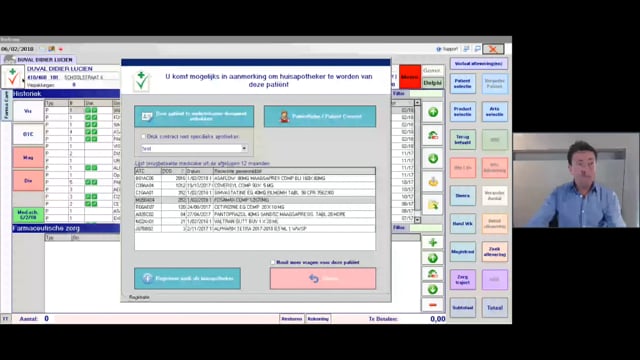Click OTC filter button in Historiek
Image resolution: width=640 pixels, height=360 pixels.
click(28, 134)
